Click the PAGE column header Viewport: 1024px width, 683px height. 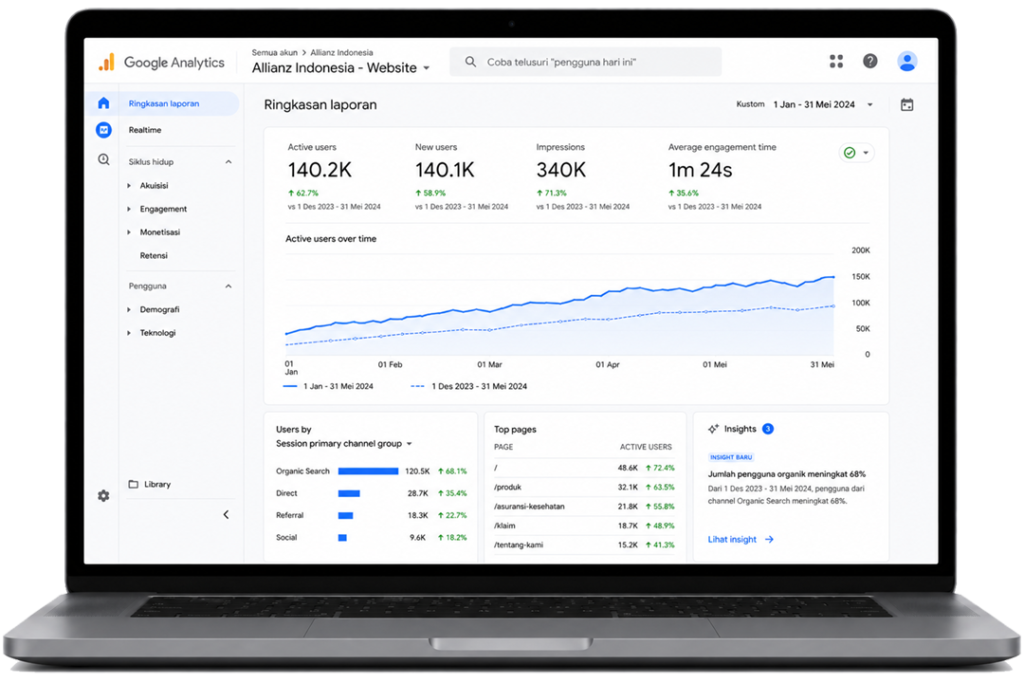click(503, 447)
